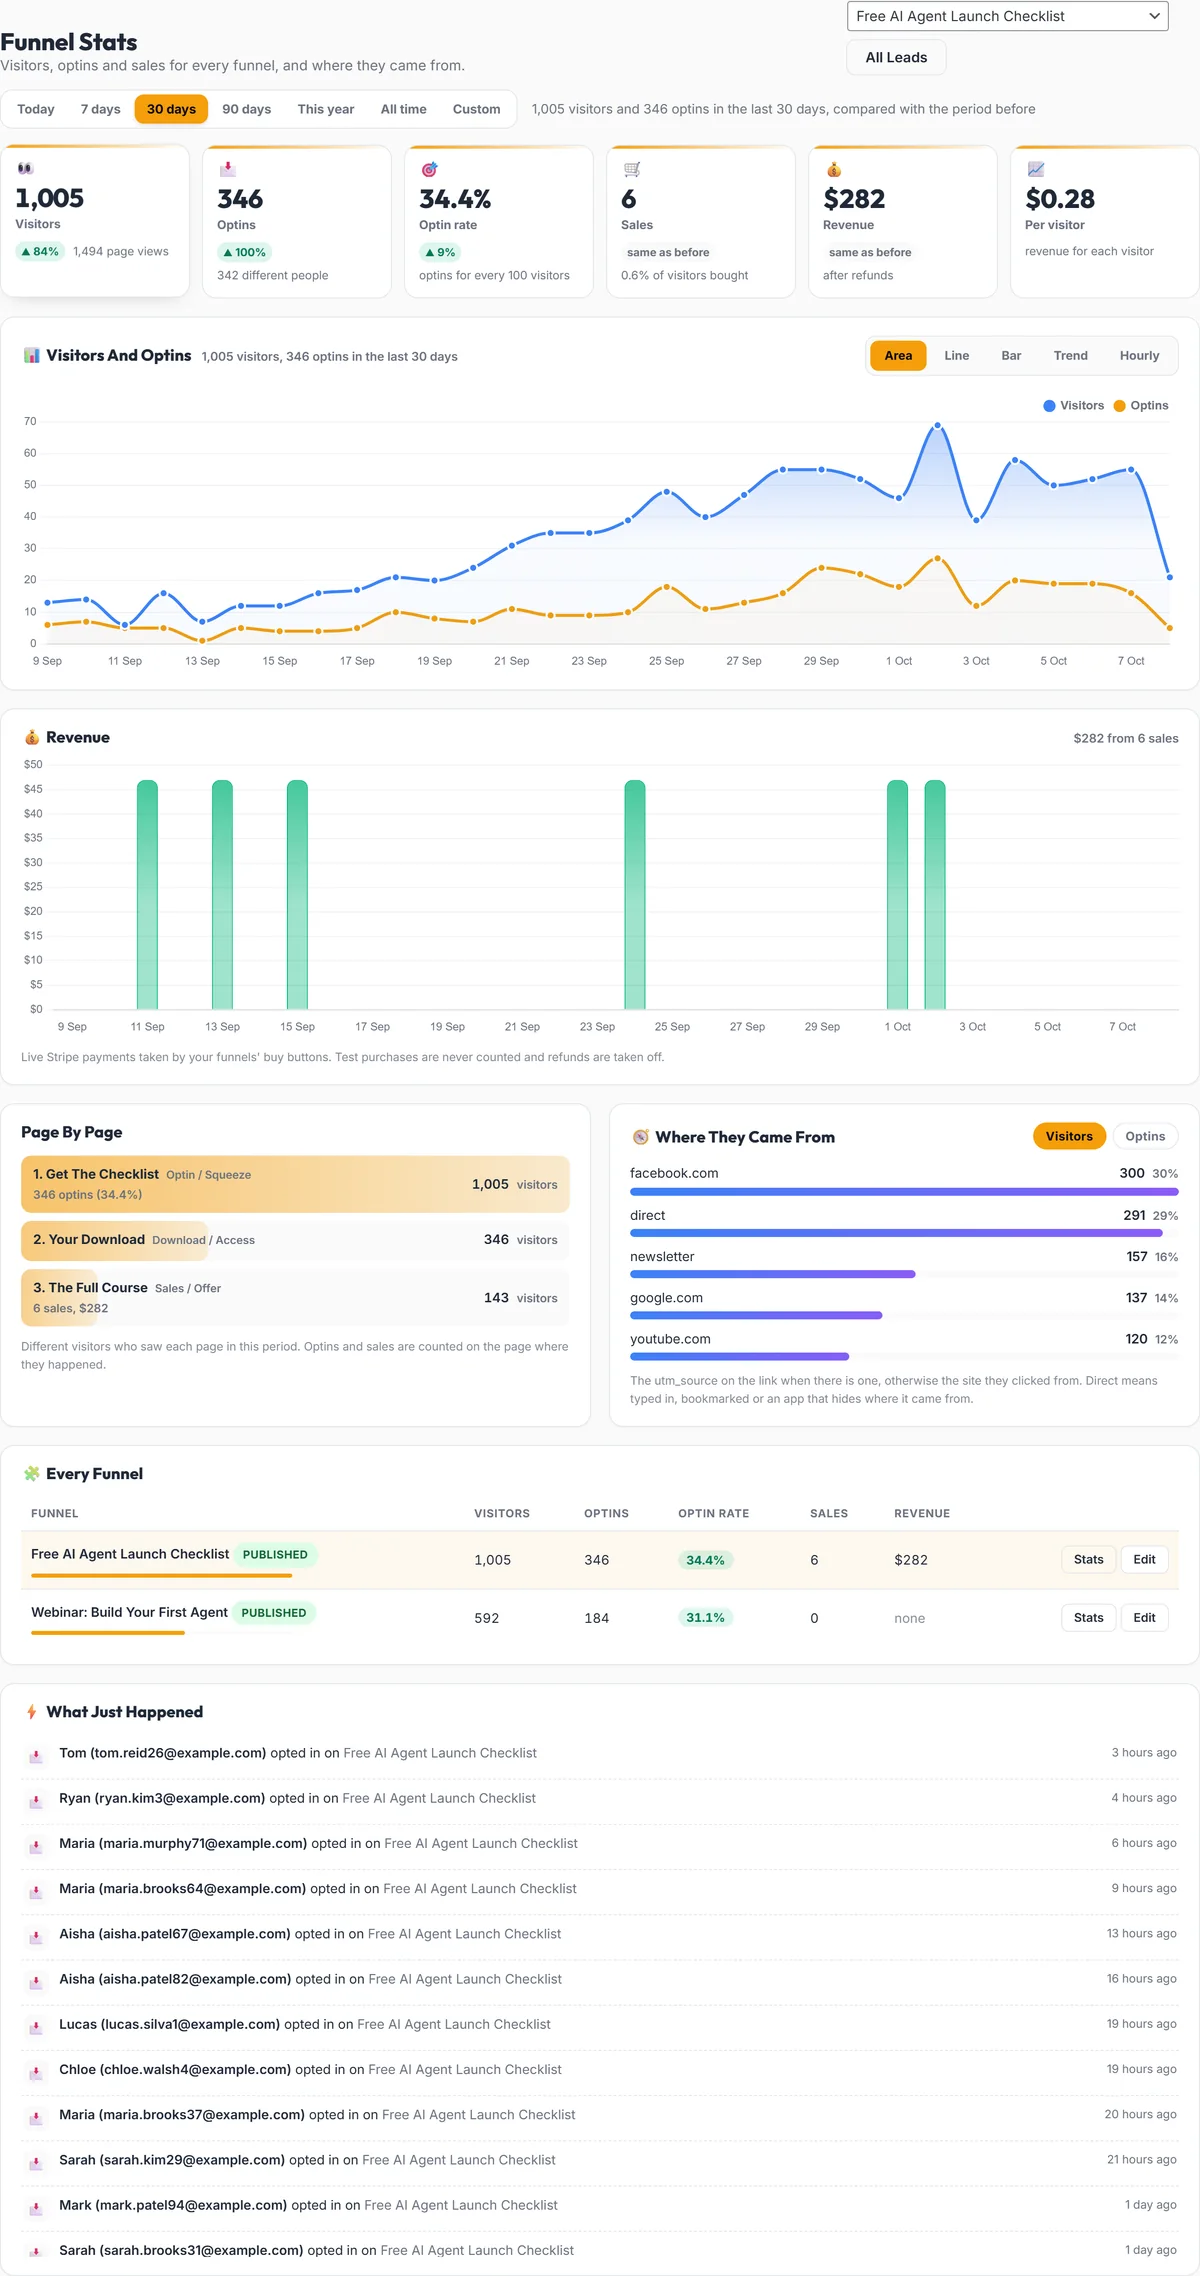Click the PUBLISHED badge on Webinar funnel

[274, 1612]
